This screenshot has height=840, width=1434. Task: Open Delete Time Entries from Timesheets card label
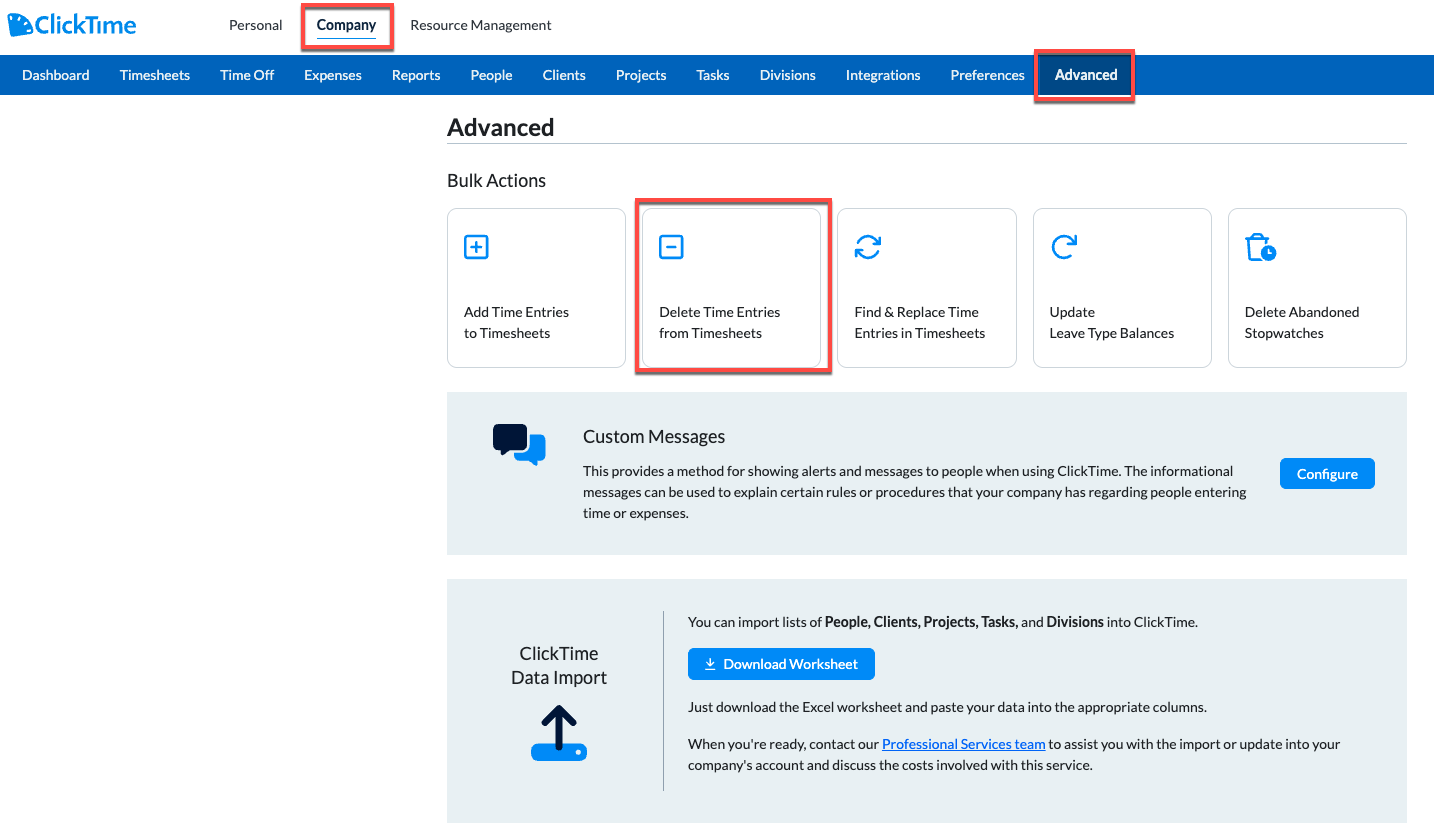tap(720, 322)
